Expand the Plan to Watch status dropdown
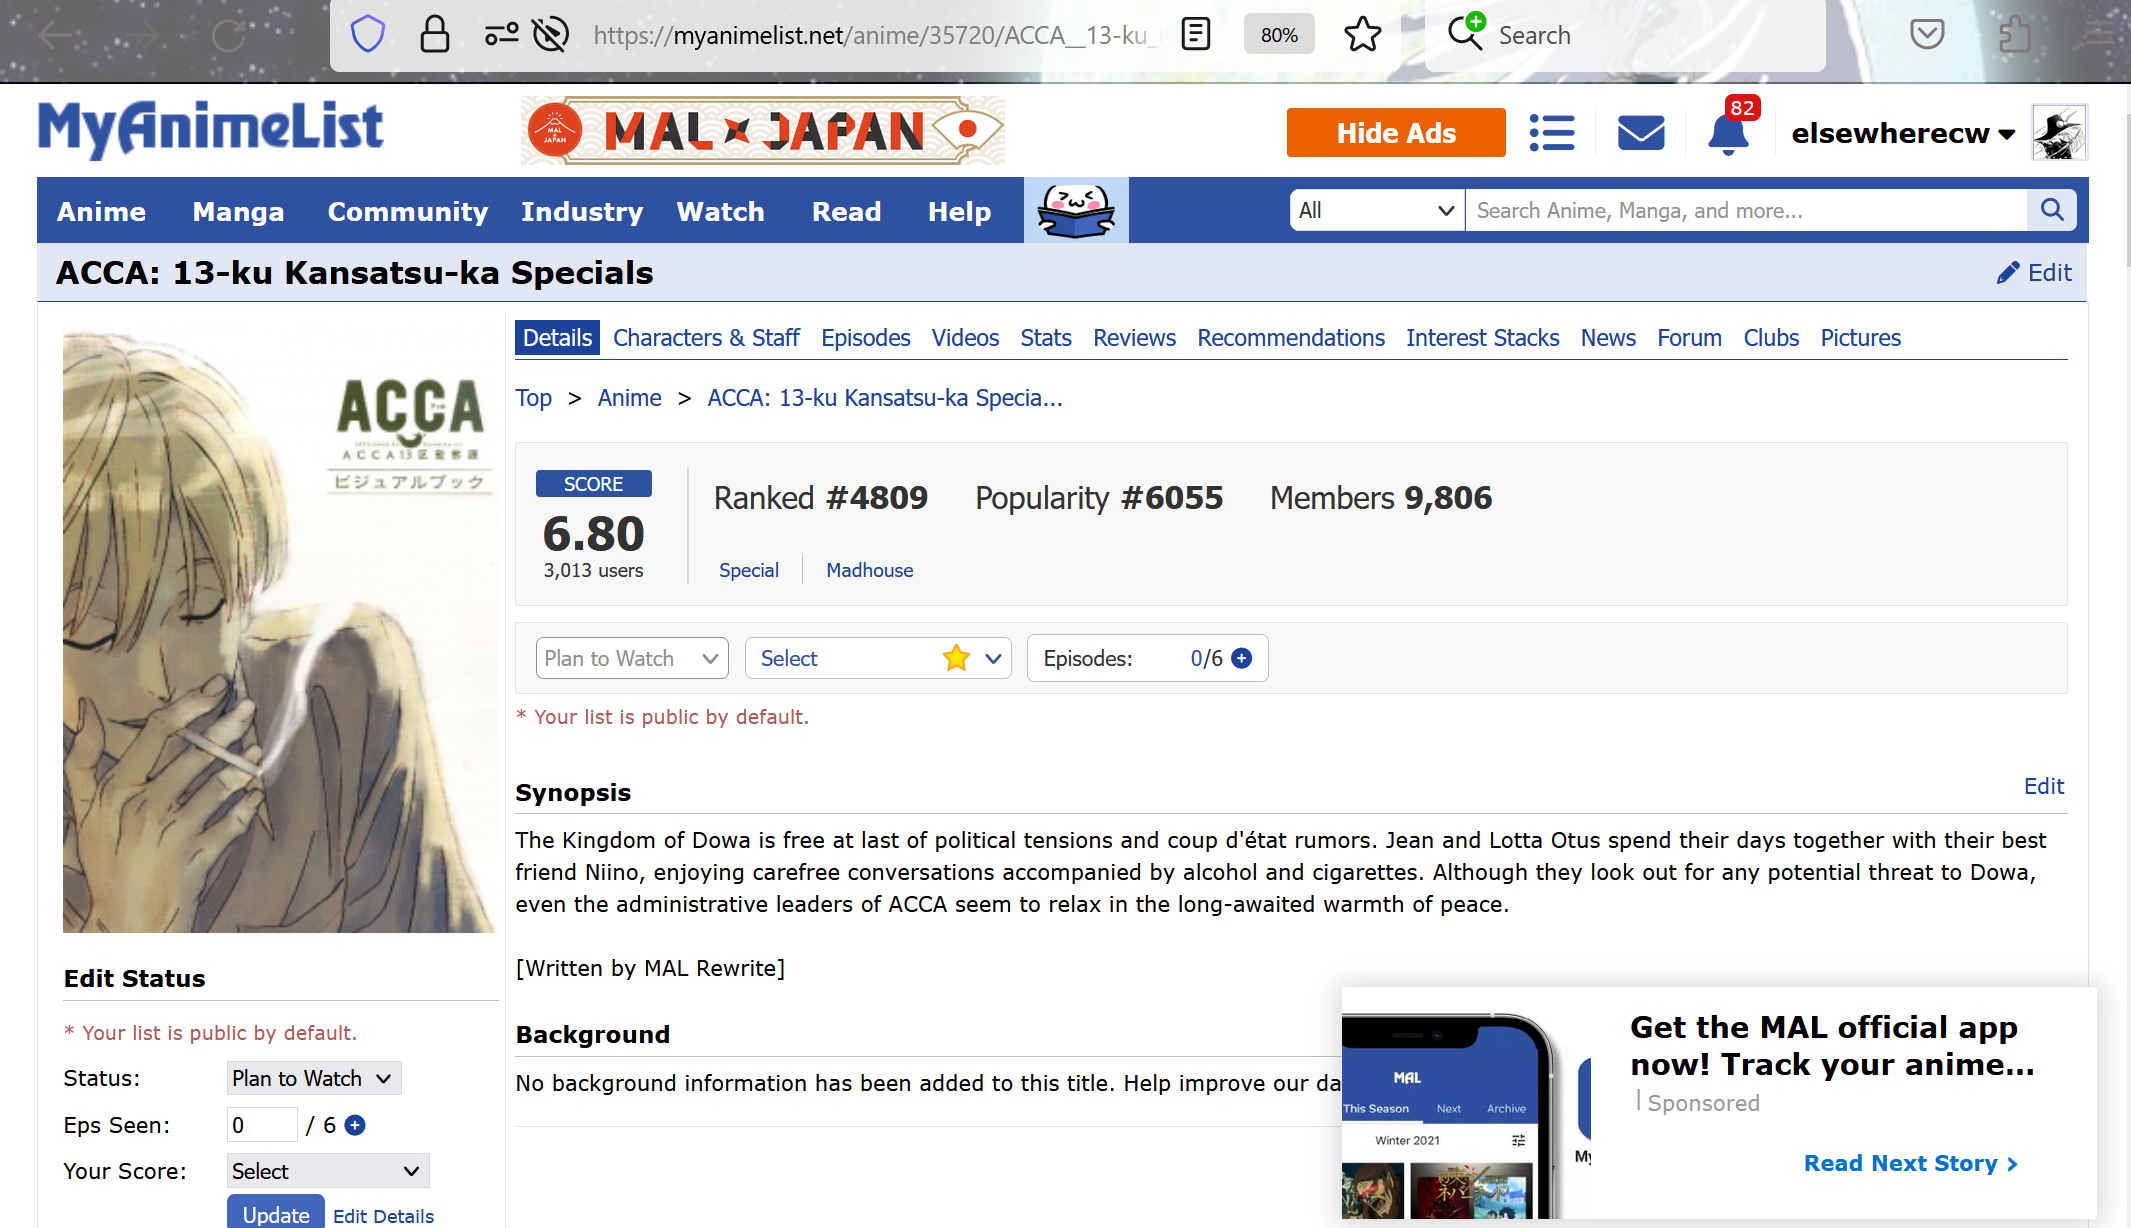This screenshot has width=2131, height=1228. 632,658
